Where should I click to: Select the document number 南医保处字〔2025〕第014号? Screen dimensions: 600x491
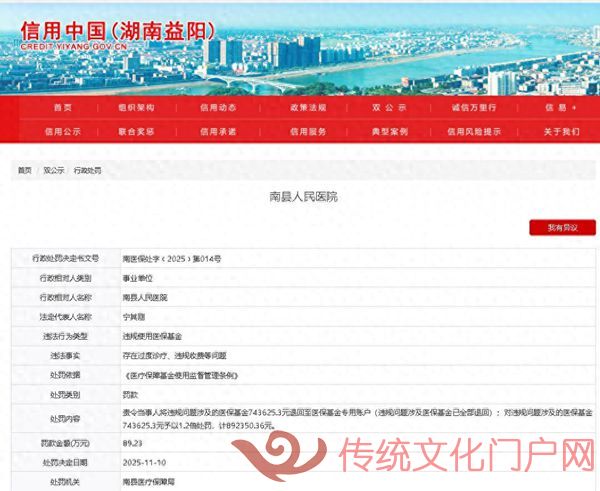tap(172, 259)
